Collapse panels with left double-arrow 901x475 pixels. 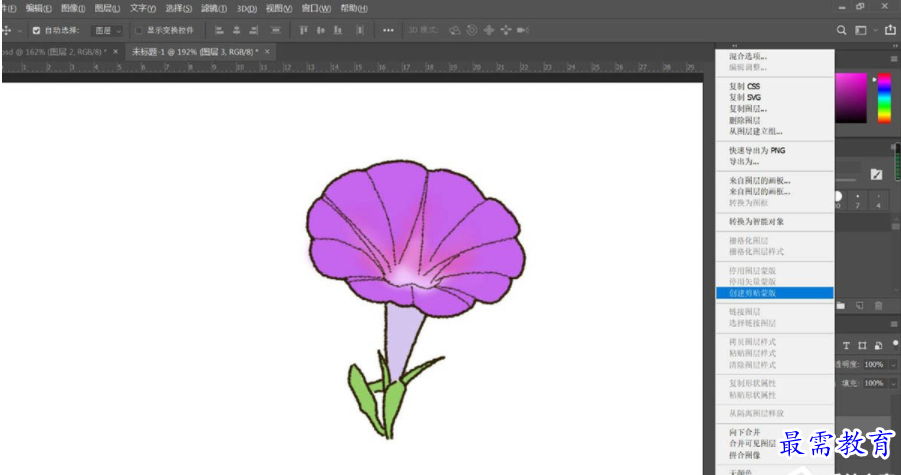[x=734, y=45]
